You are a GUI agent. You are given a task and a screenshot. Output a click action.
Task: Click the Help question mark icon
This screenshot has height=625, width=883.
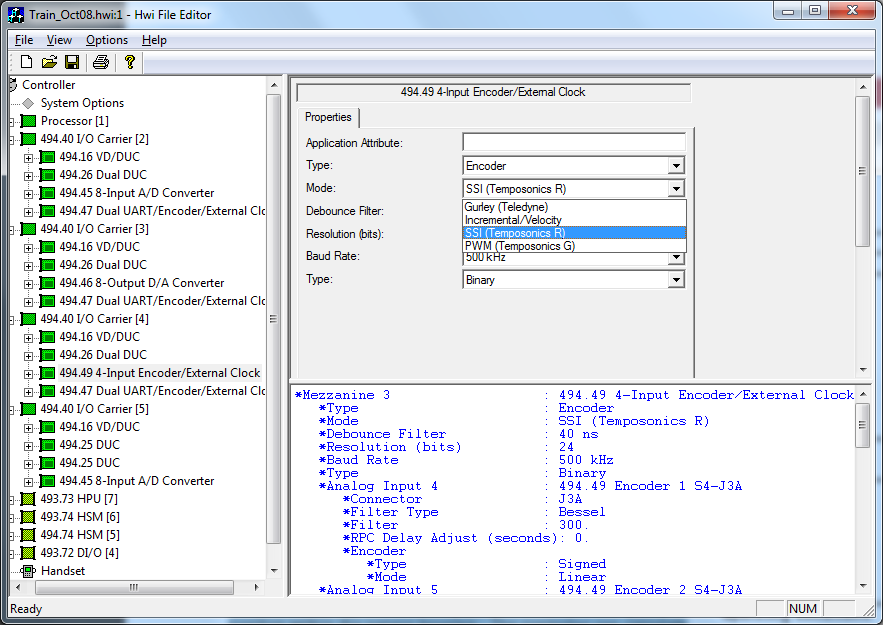click(x=130, y=62)
